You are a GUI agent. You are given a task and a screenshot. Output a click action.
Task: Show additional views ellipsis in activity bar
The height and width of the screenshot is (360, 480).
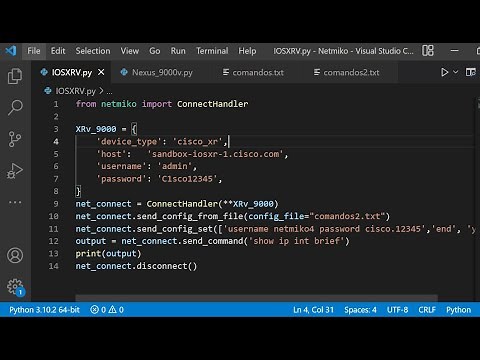(x=15, y=202)
